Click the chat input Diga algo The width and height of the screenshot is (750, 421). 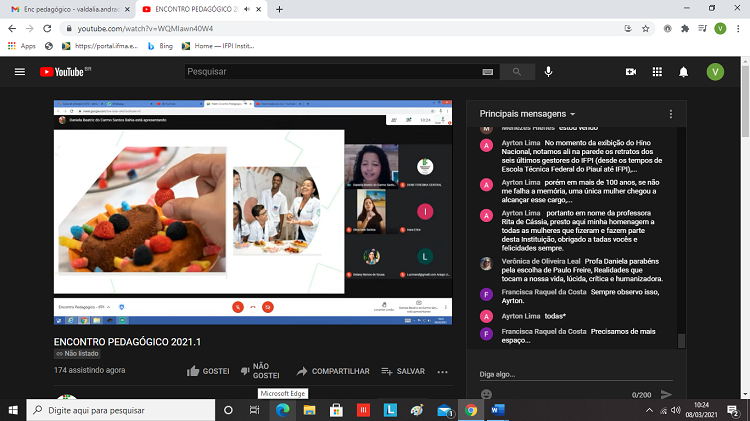(576, 374)
